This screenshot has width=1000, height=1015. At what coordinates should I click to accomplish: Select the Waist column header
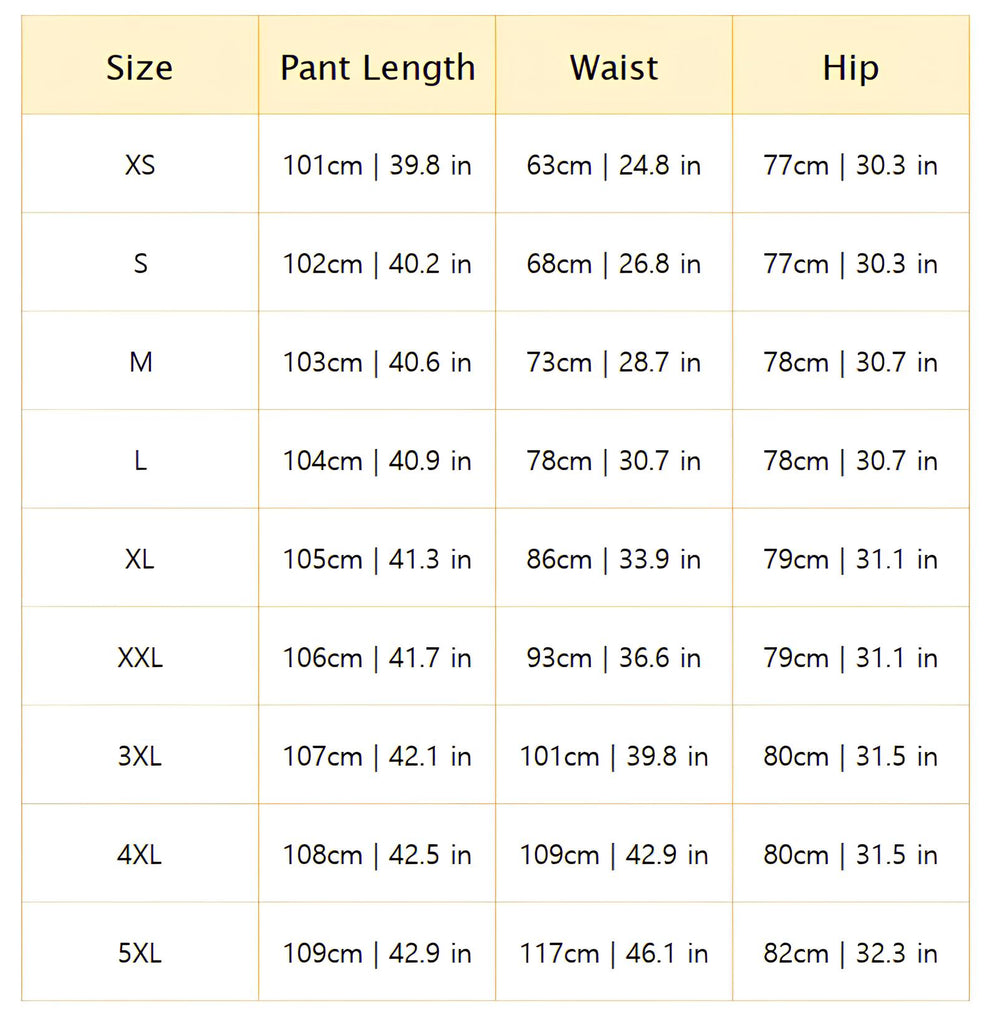[614, 68]
